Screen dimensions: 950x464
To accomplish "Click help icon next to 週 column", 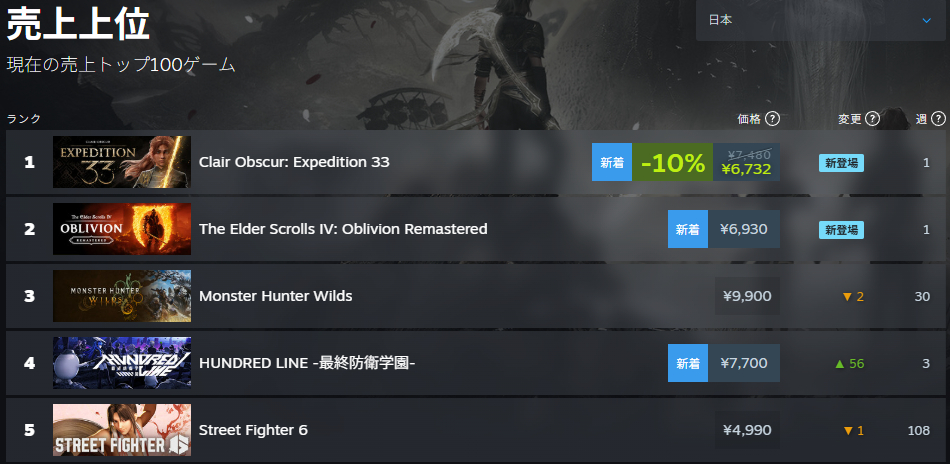I will coord(938,119).
